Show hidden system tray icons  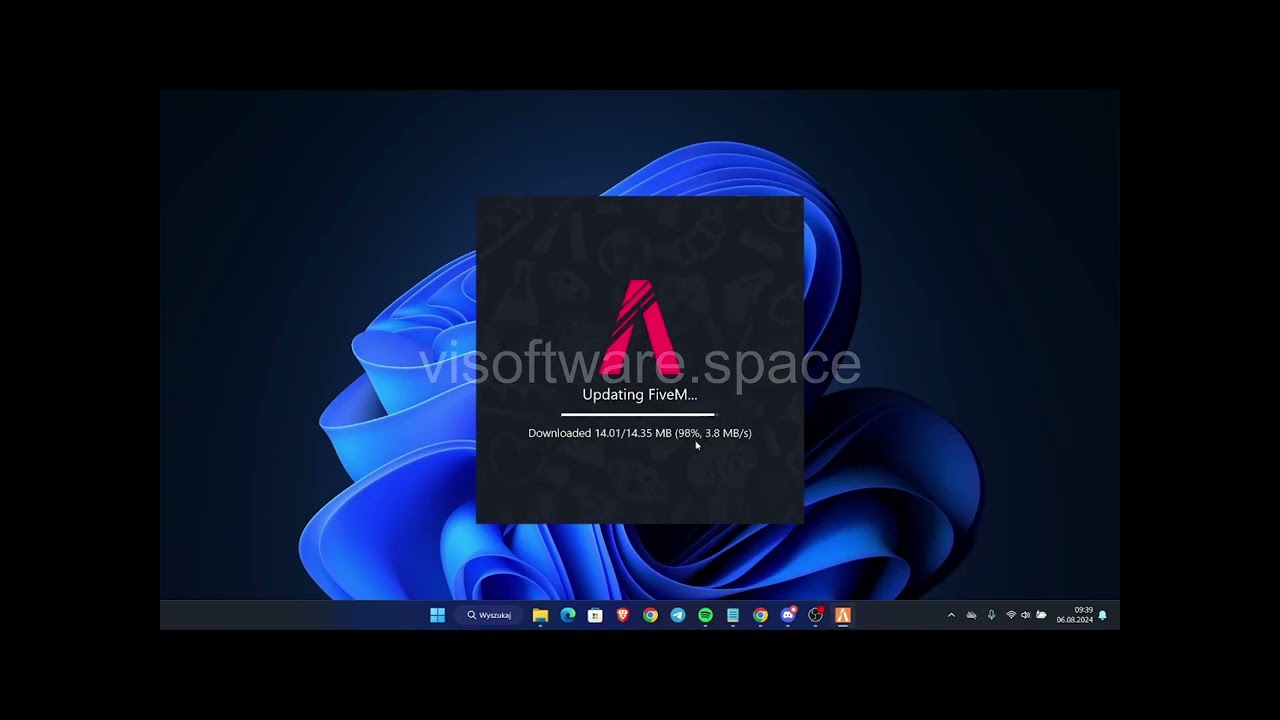[x=951, y=615]
